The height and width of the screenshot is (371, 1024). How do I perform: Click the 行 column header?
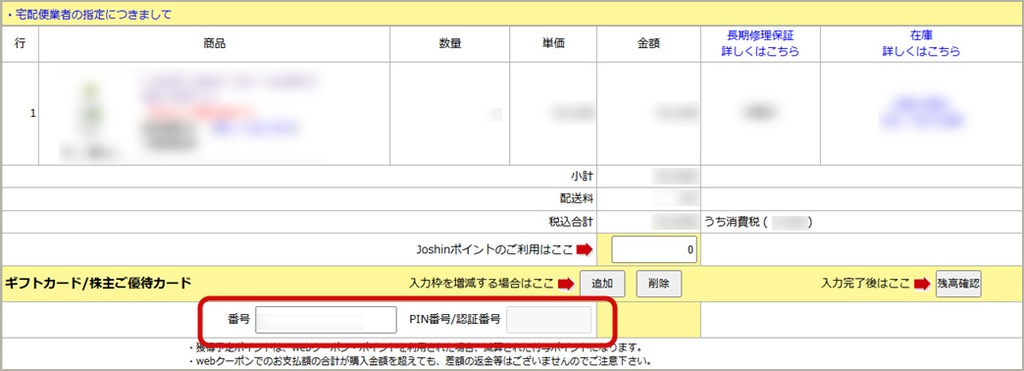20,44
